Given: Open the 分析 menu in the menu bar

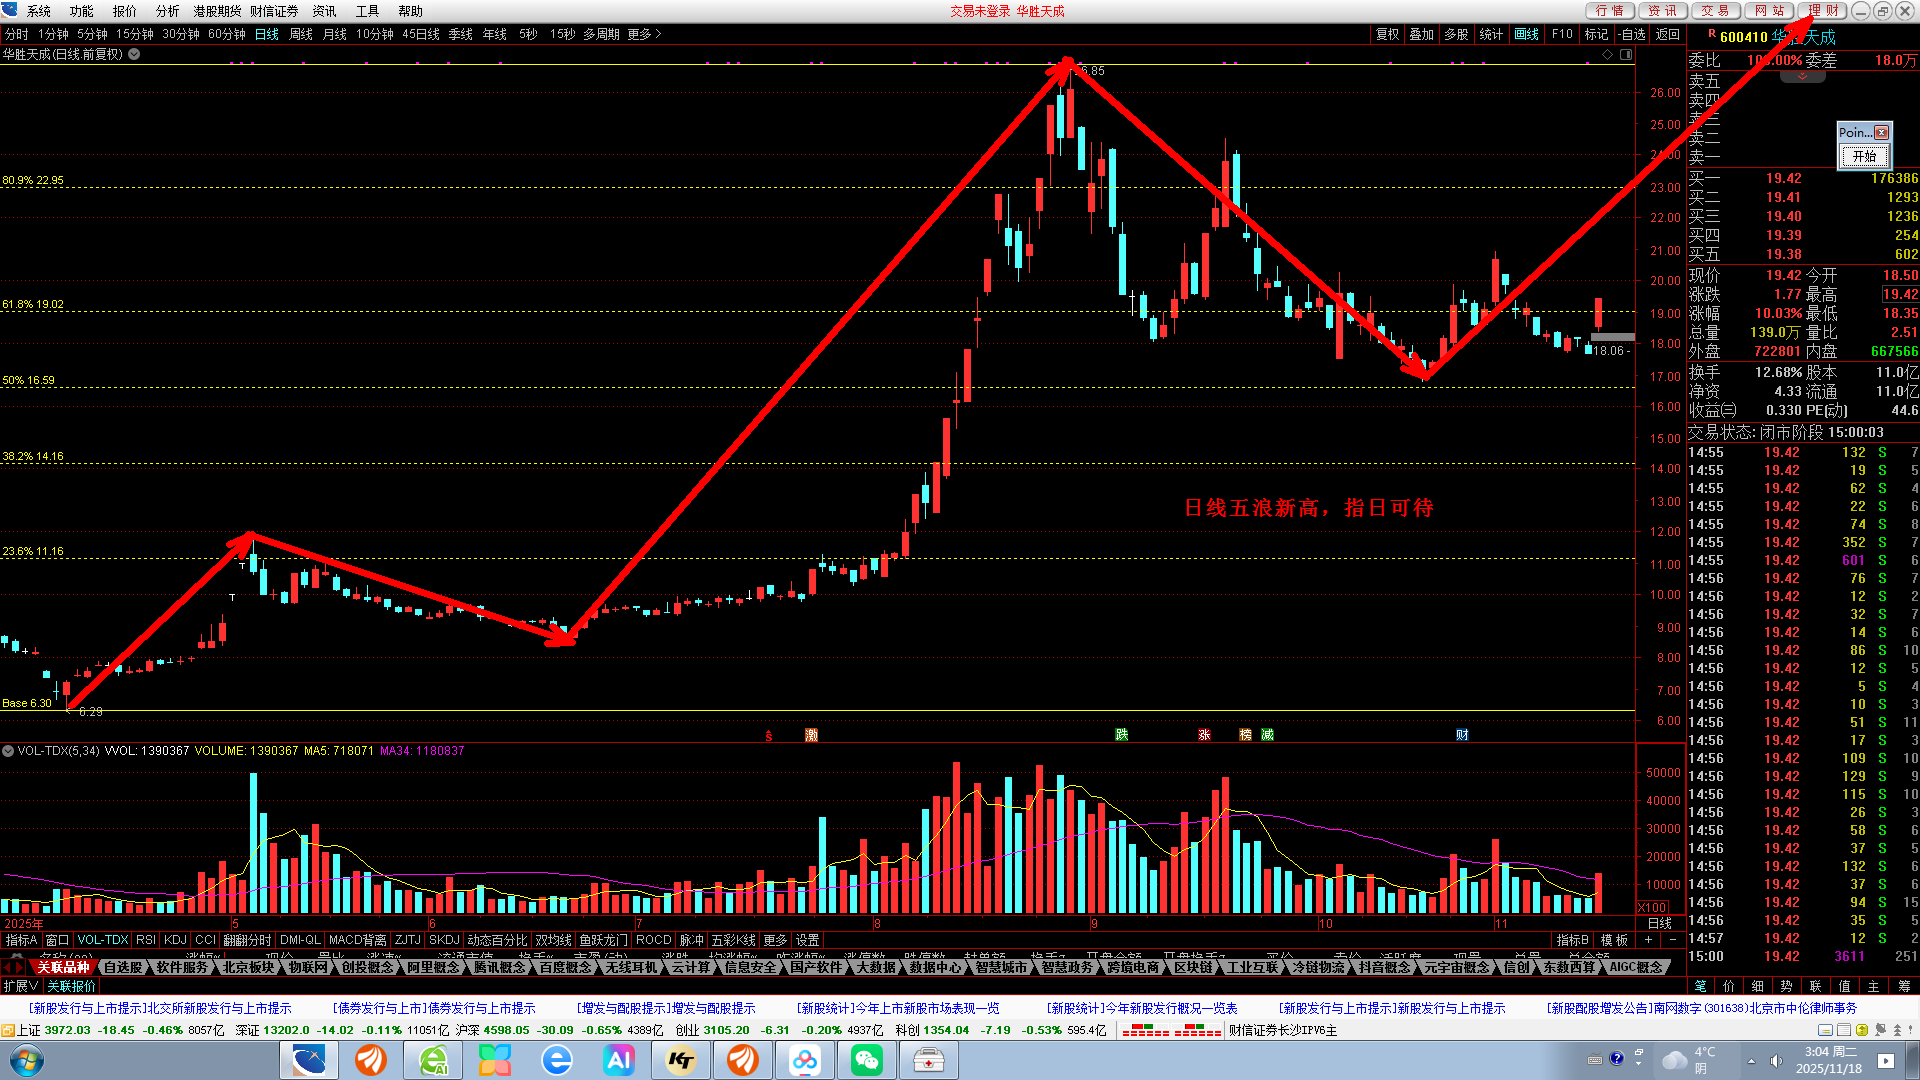Looking at the screenshot, I should (x=167, y=11).
